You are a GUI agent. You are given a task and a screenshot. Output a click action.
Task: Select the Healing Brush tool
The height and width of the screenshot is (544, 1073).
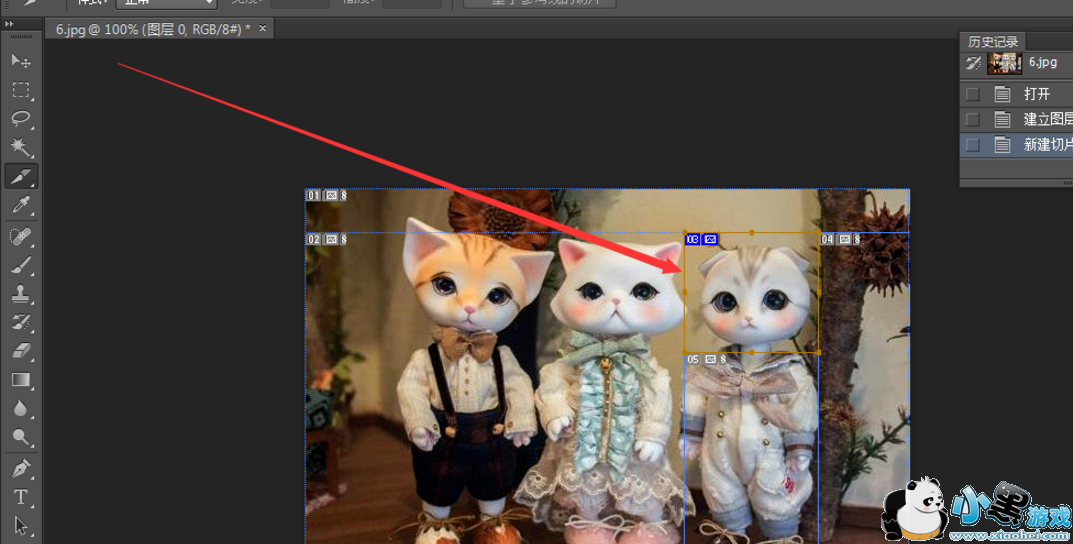click(21, 237)
